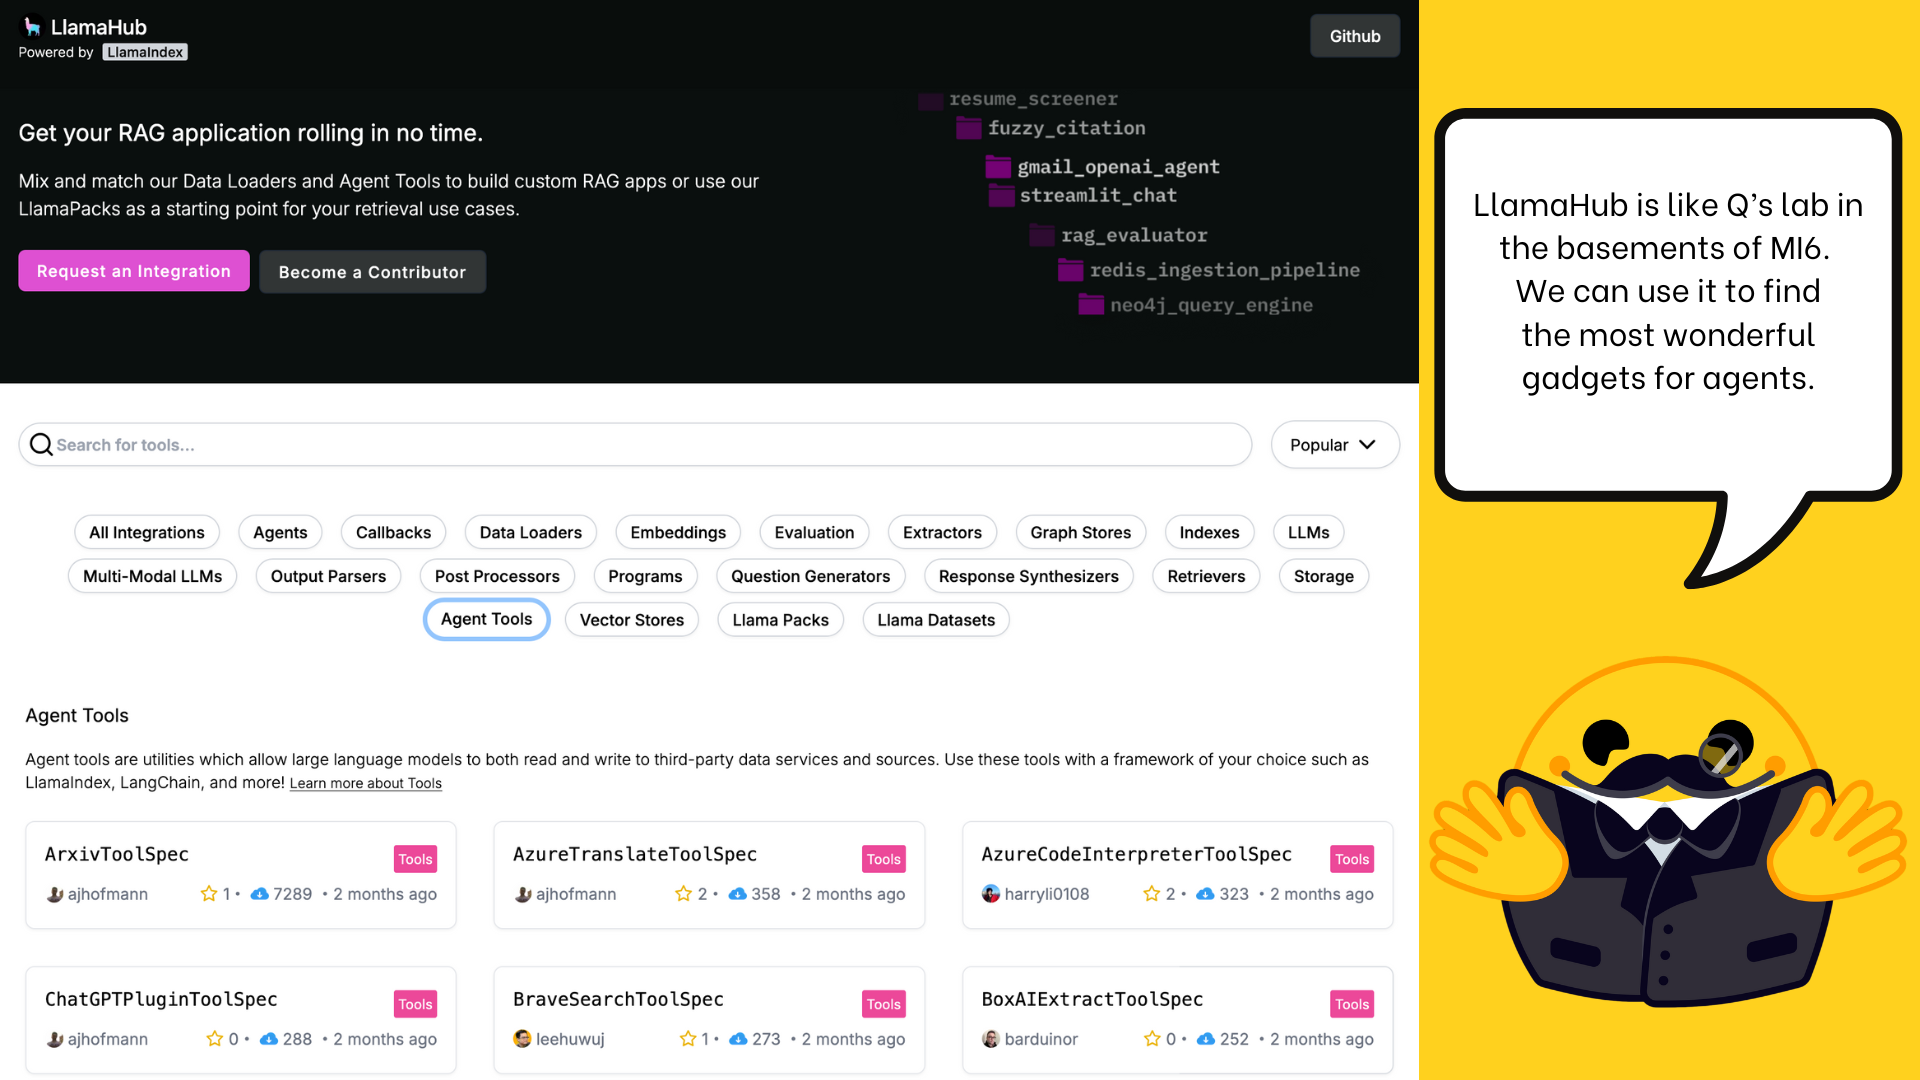Click Become a Contributor button
The width and height of the screenshot is (1920, 1080).
click(x=372, y=272)
